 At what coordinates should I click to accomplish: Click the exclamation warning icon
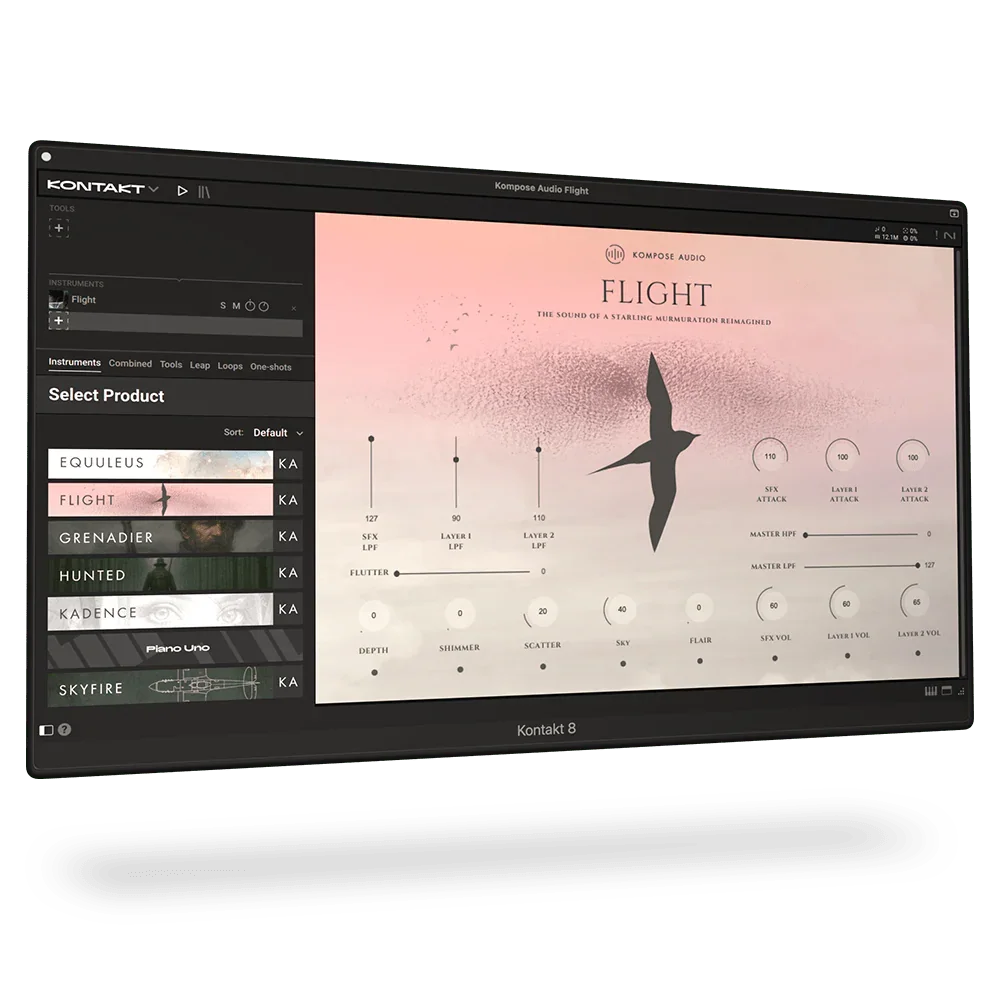(x=936, y=234)
